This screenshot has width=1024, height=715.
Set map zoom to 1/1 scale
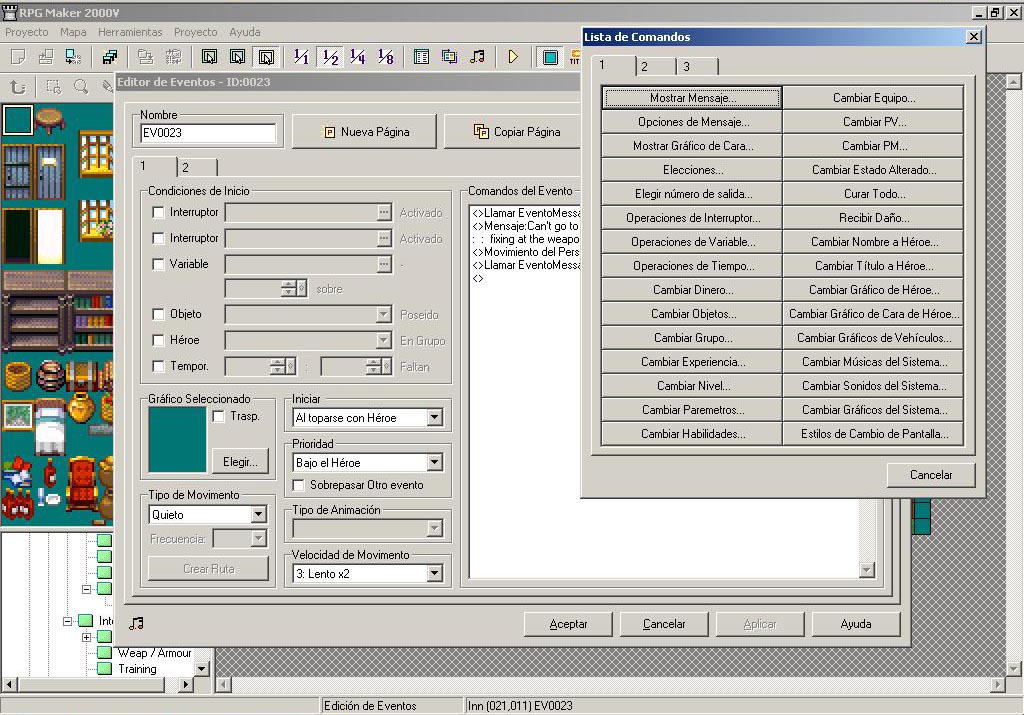pos(301,57)
